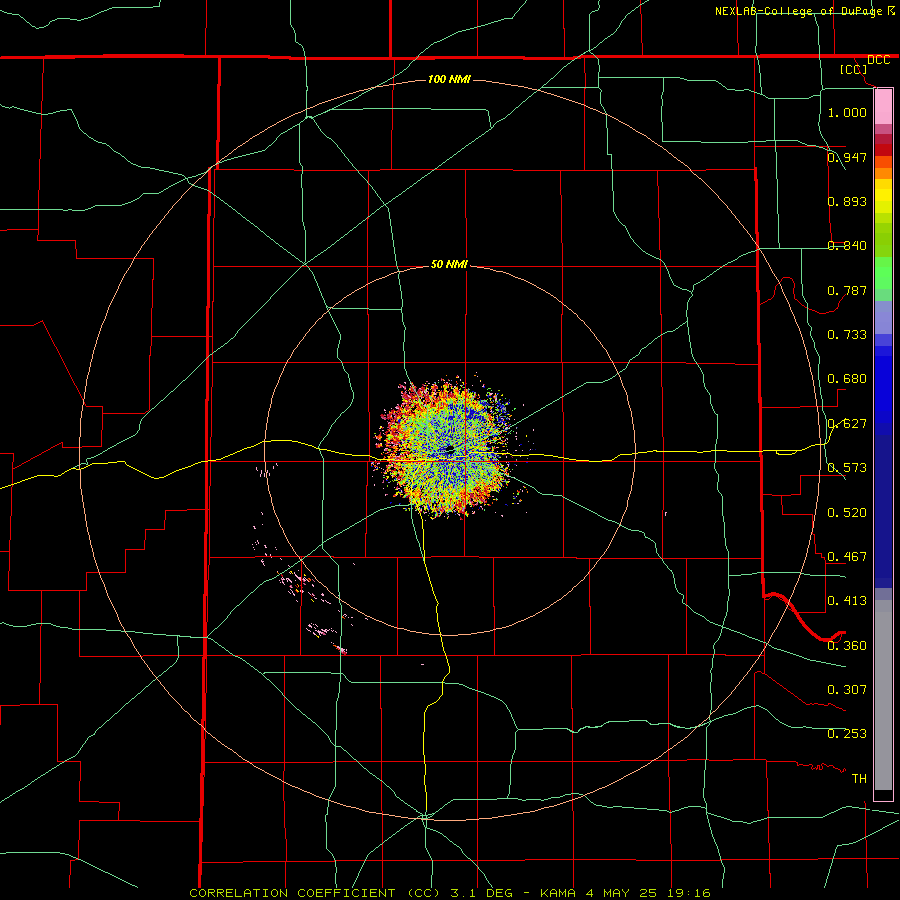The width and height of the screenshot is (900, 900).
Task: Select the 0.573 legend value
Action: click(847, 468)
